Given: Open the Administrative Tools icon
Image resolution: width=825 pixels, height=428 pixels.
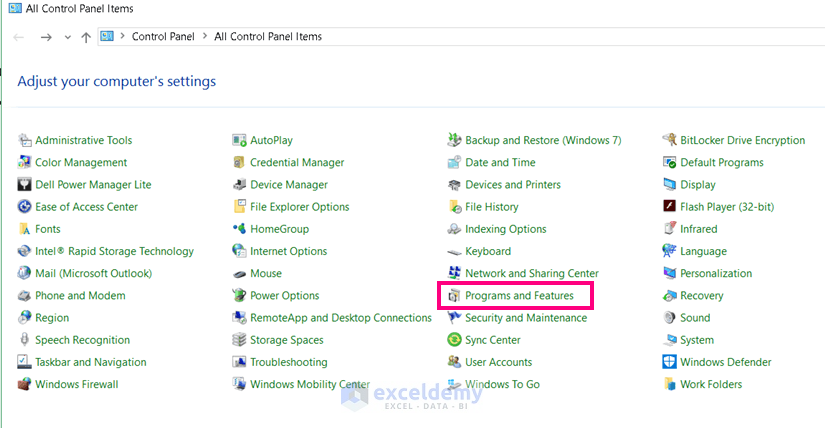Looking at the screenshot, I should (x=24, y=140).
